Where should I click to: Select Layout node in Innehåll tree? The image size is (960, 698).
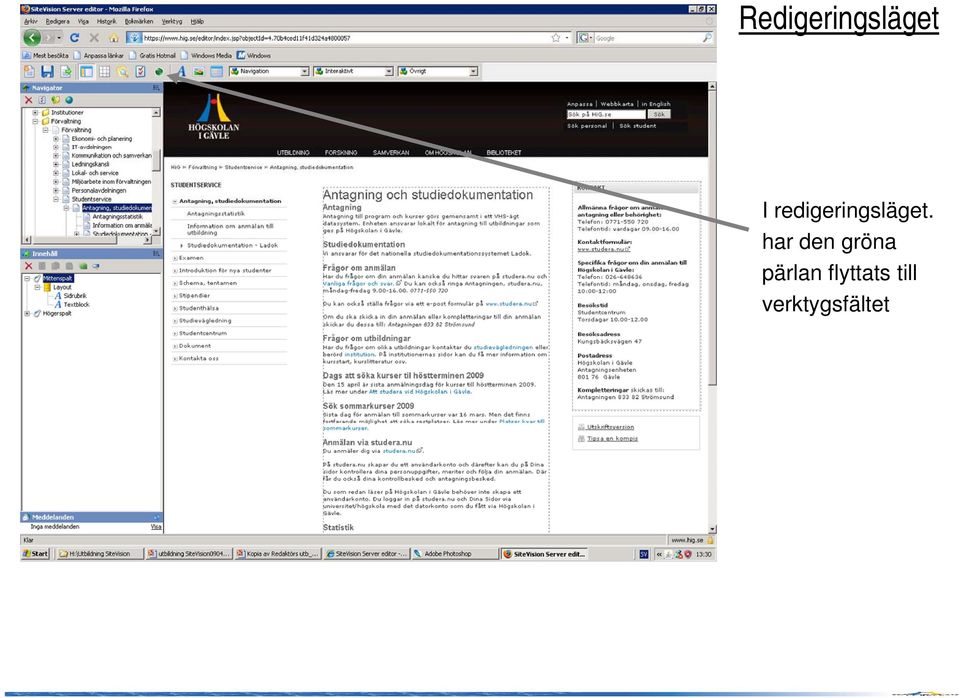point(62,287)
